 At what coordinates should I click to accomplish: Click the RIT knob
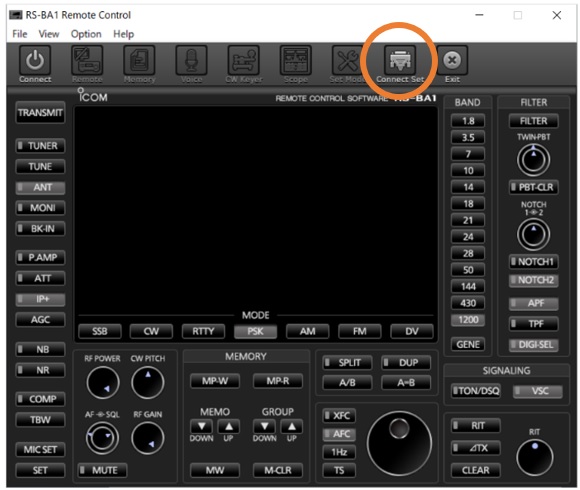(535, 457)
